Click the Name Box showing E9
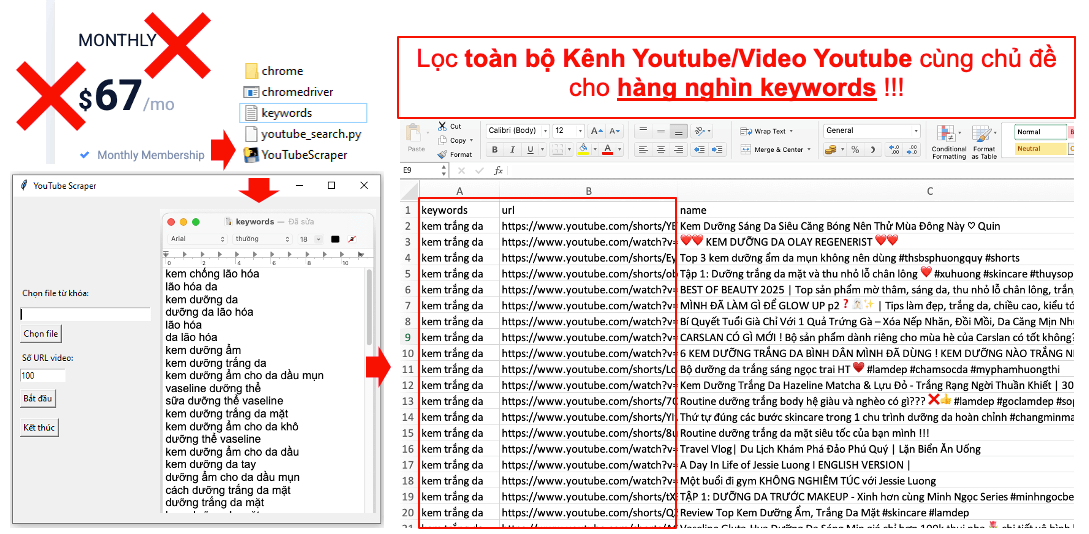This screenshot has width=1089, height=534. 421,170
